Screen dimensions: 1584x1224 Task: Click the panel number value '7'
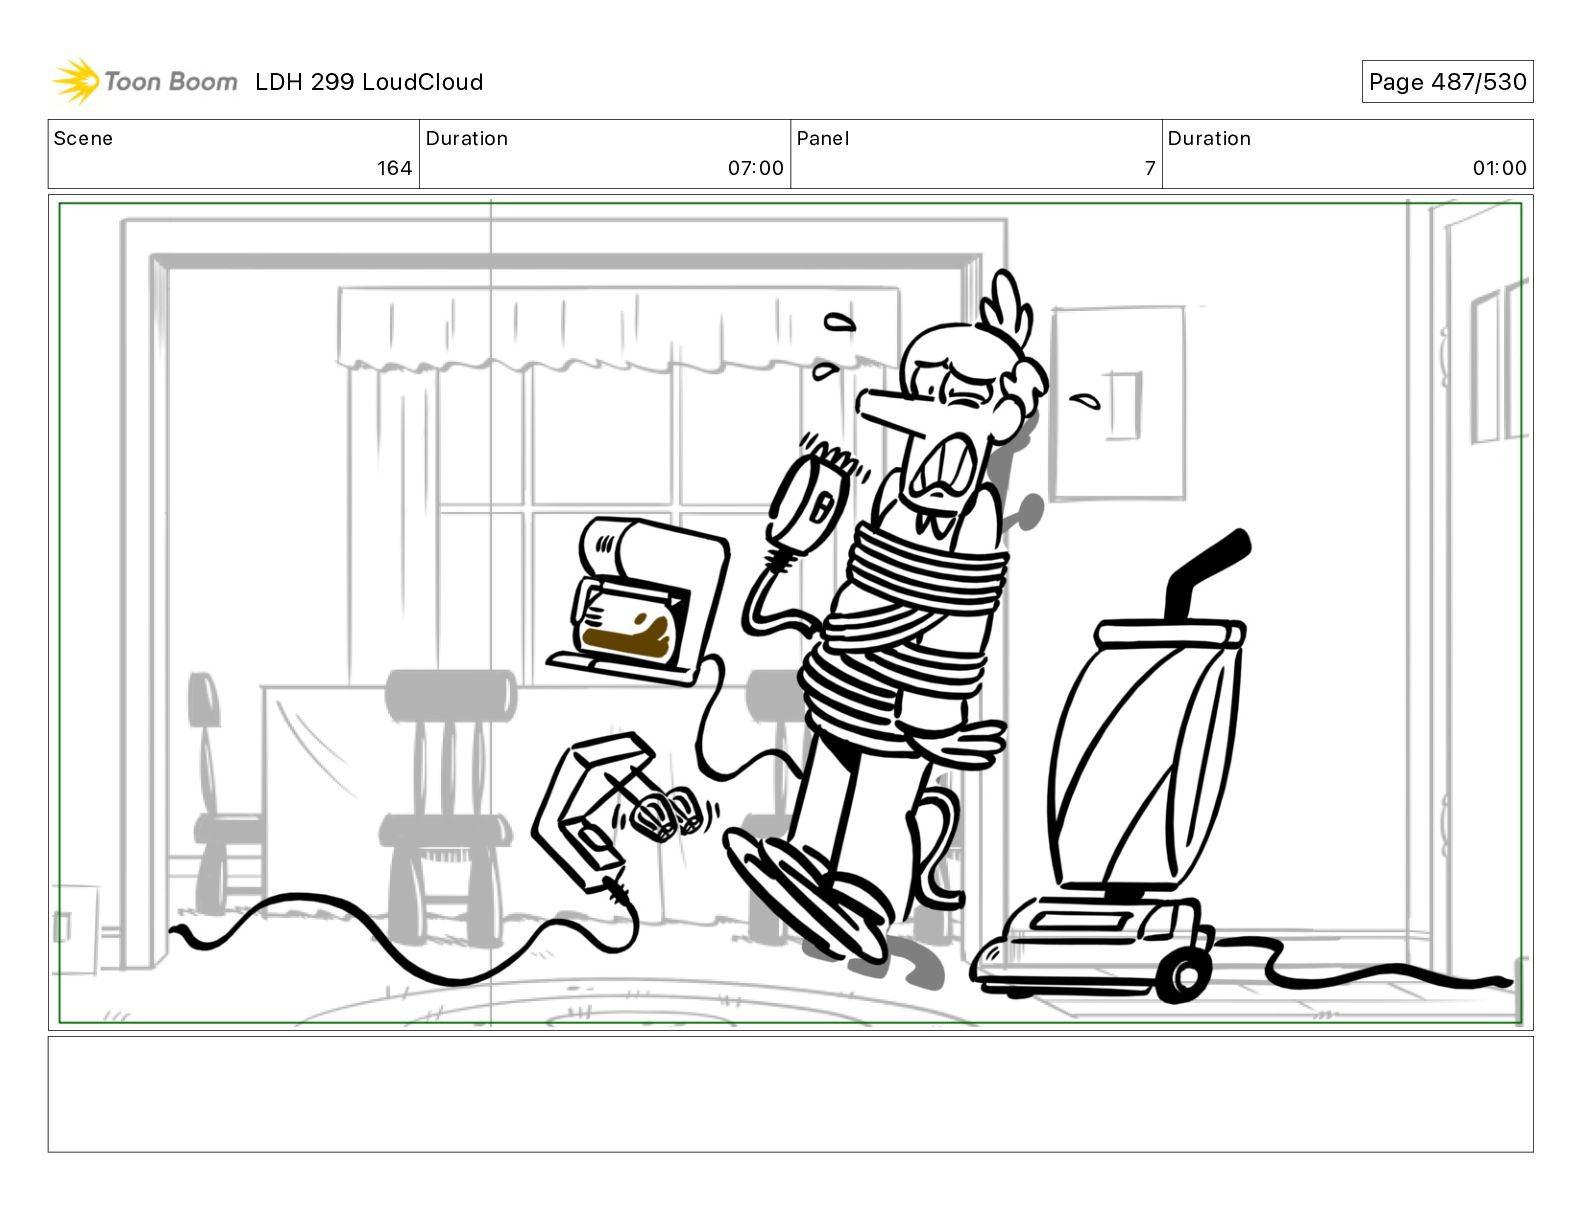click(x=1150, y=168)
